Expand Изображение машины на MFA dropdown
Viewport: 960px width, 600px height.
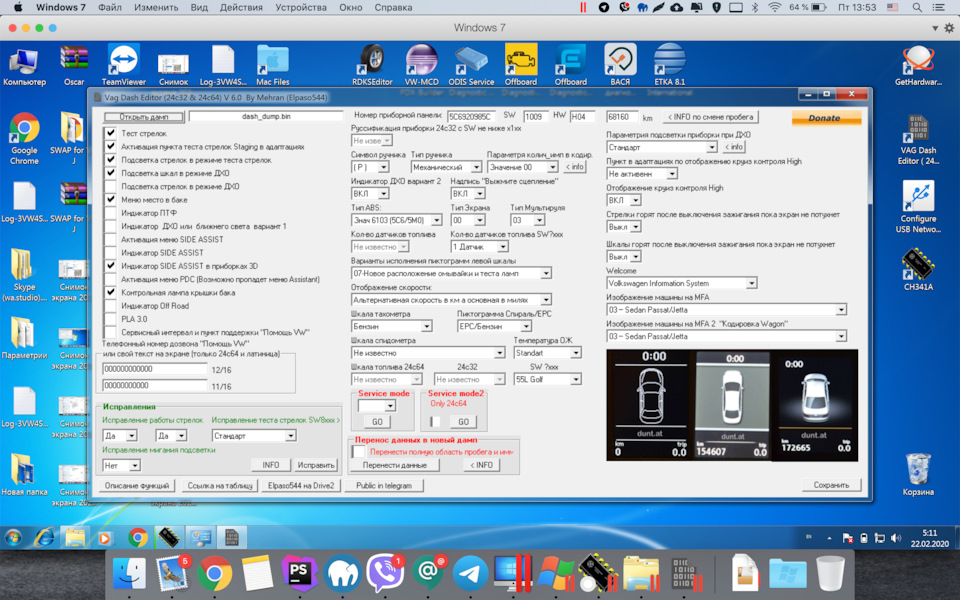[726, 310]
